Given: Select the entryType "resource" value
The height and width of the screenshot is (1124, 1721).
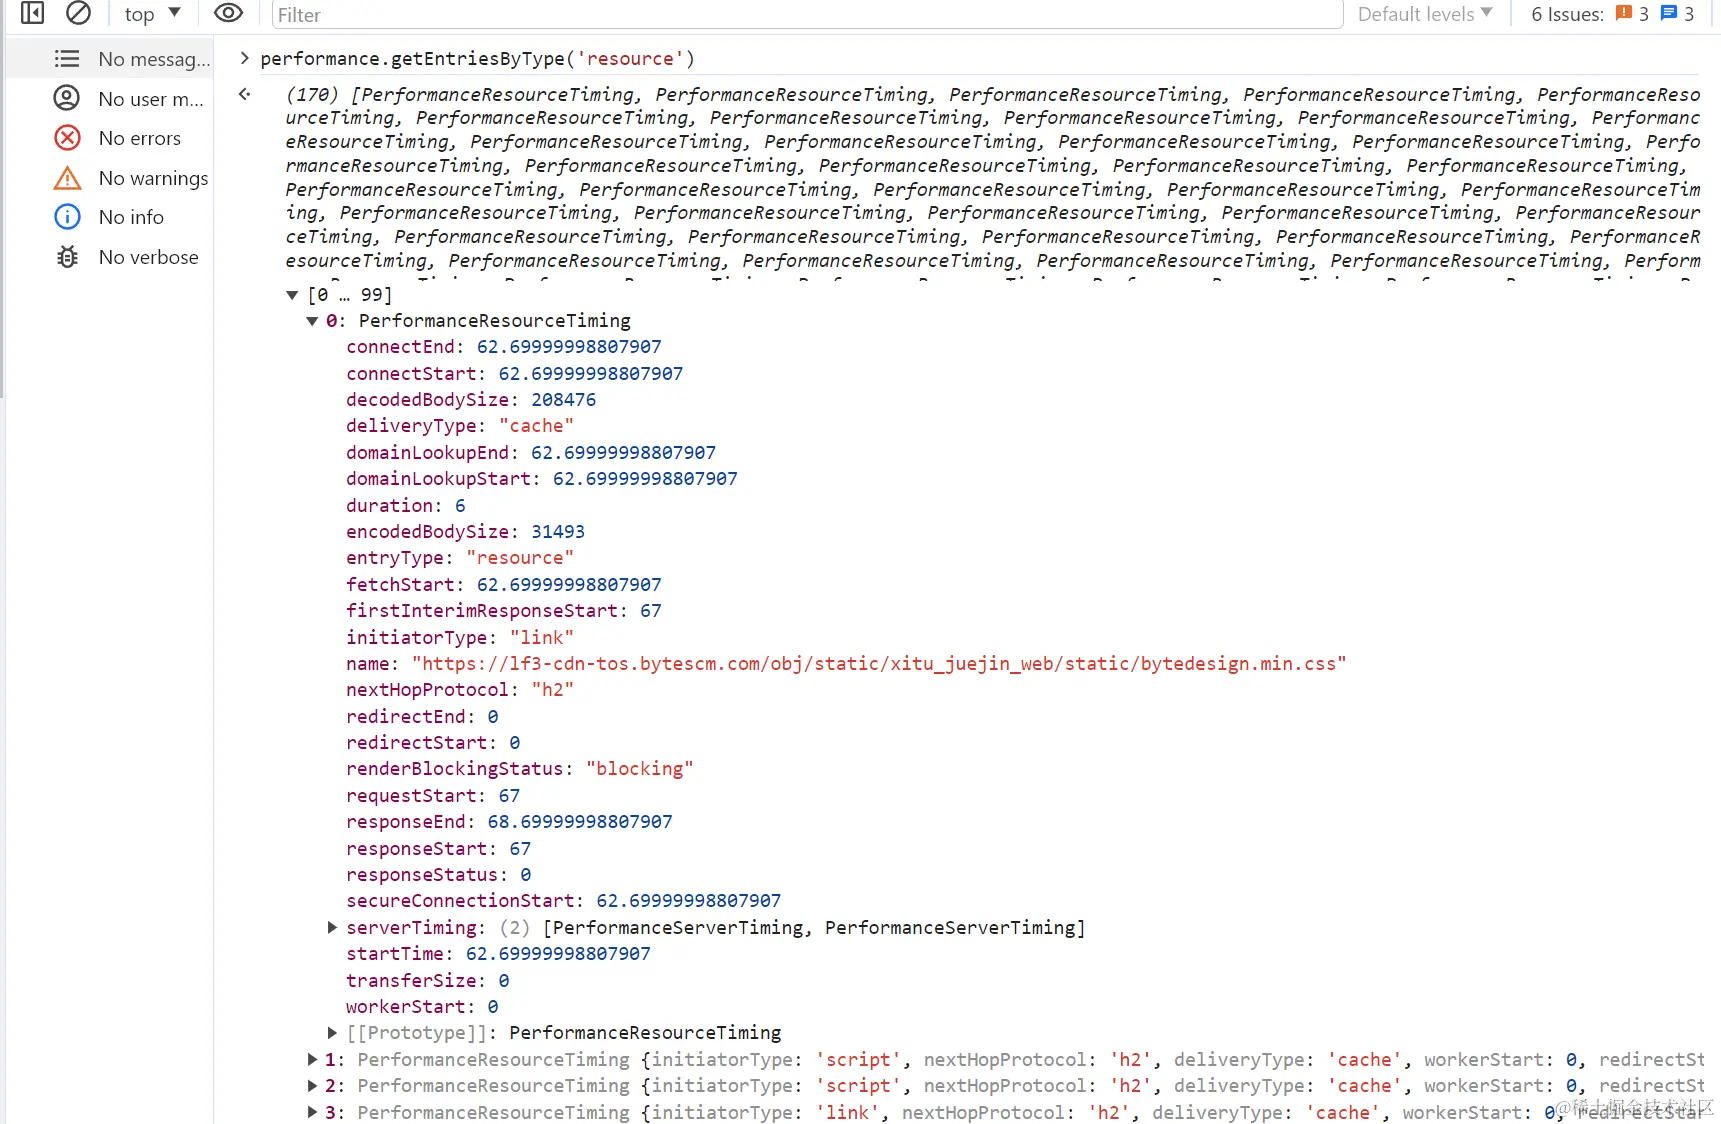Looking at the screenshot, I should (x=520, y=558).
